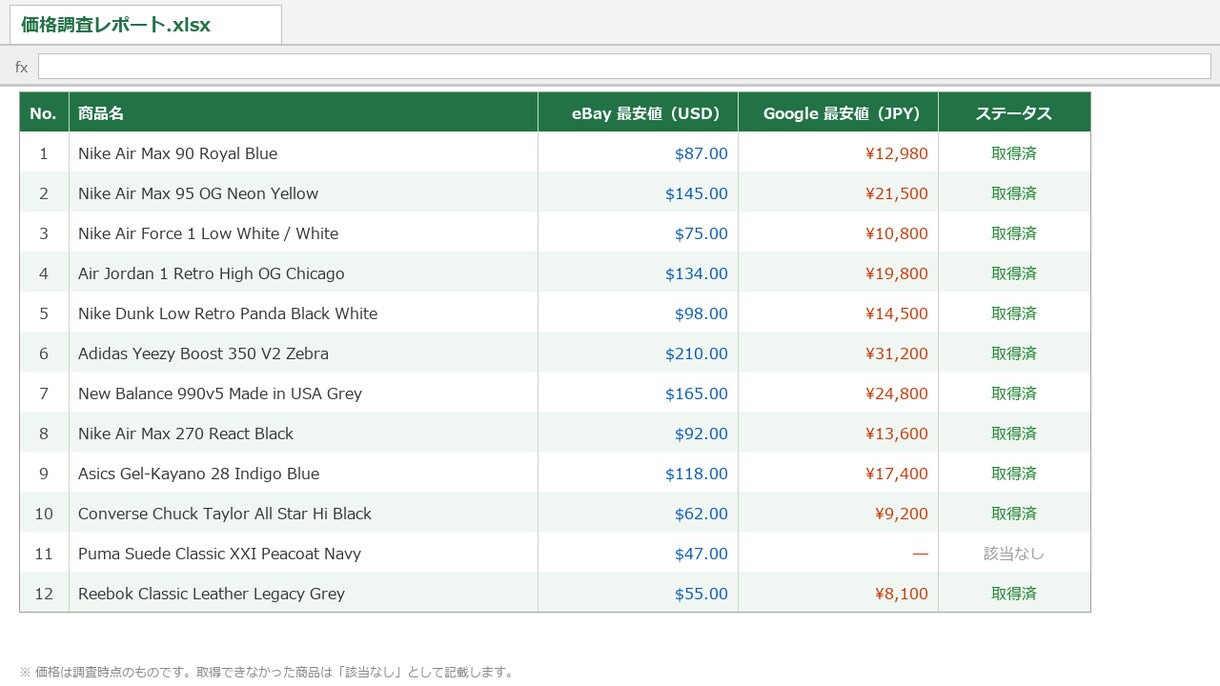
Task: Select the Google 最安値（JPY） column header
Action: [x=838, y=113]
